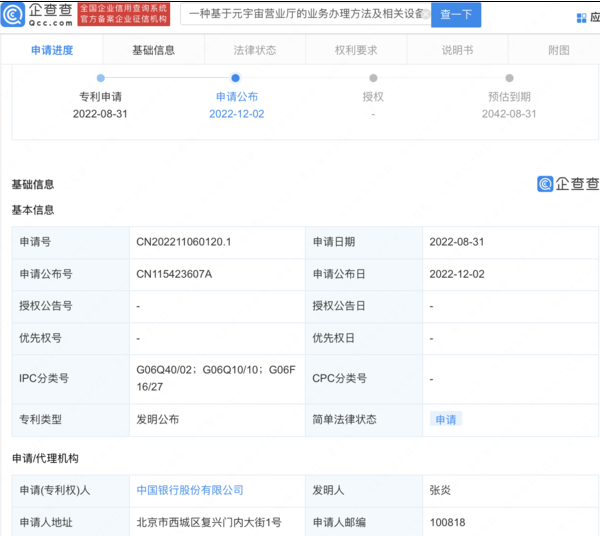The image size is (600, 536).
Task: Open the 权利要求 tab
Action: click(356, 50)
